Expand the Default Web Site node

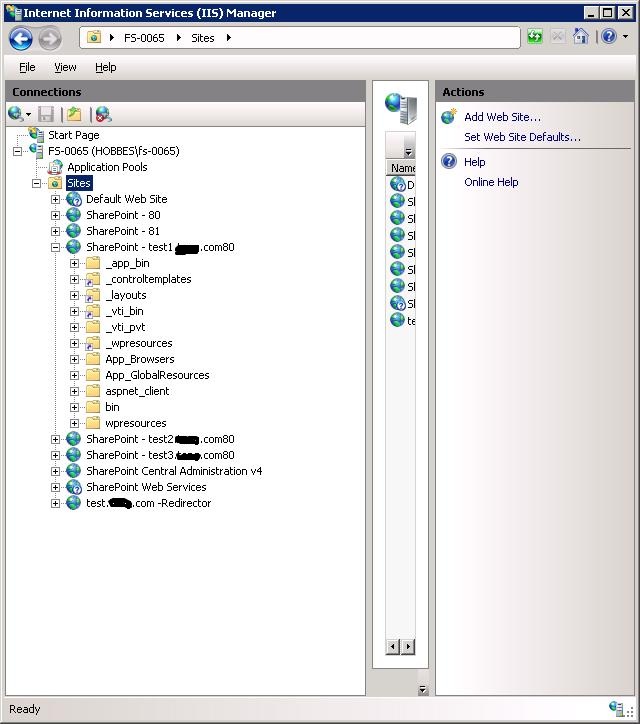(x=55, y=199)
